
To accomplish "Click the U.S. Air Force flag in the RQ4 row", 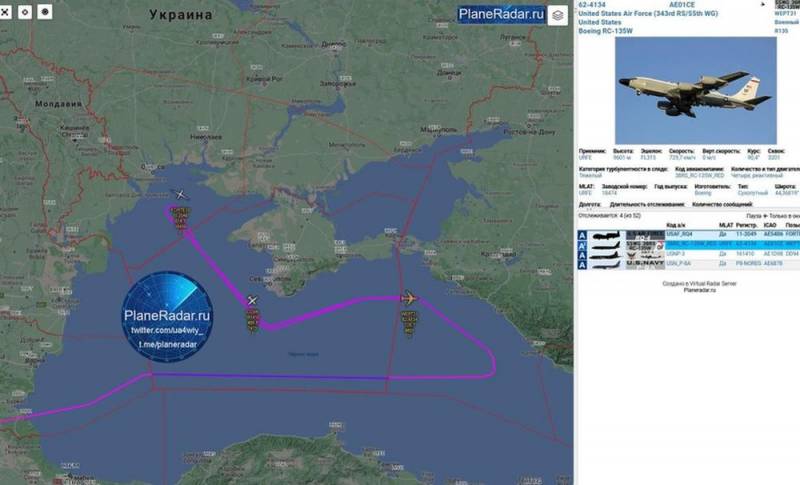I will [645, 235].
